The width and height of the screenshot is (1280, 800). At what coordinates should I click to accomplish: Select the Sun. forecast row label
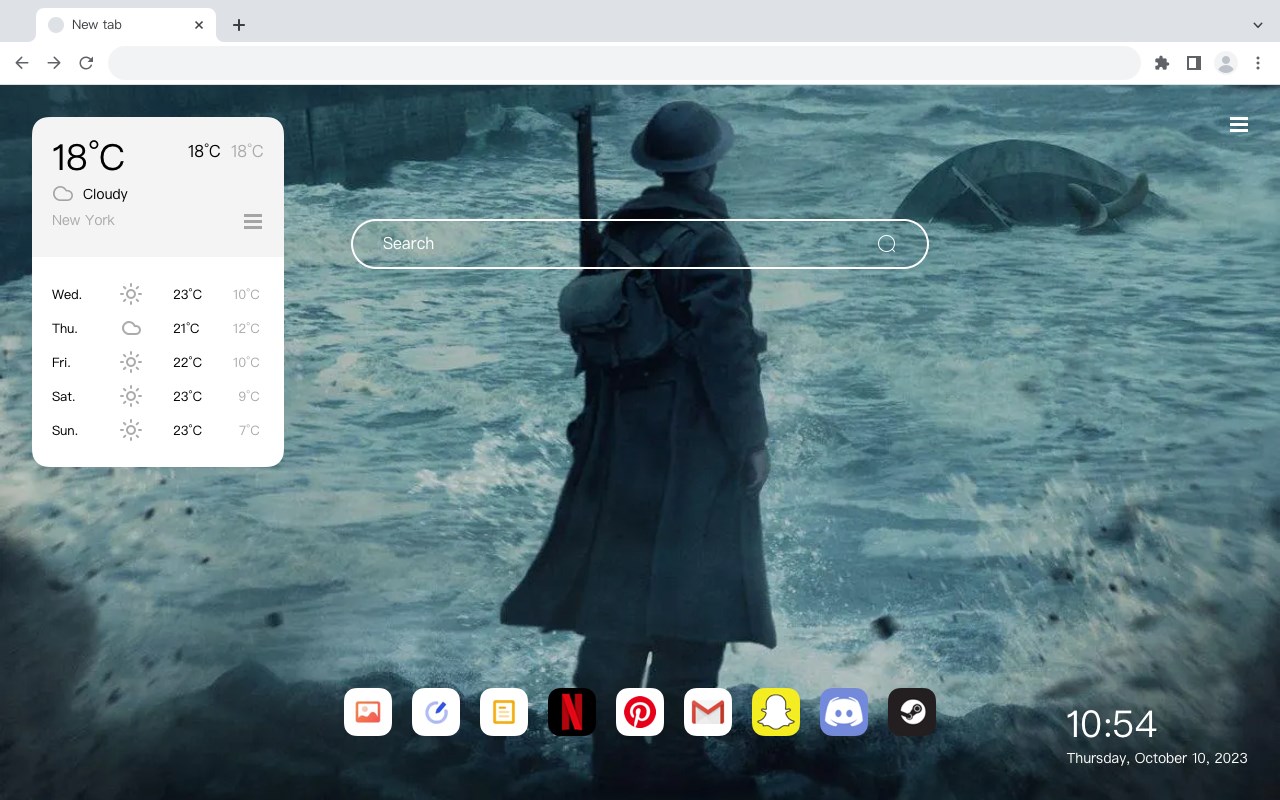pyautogui.click(x=65, y=430)
